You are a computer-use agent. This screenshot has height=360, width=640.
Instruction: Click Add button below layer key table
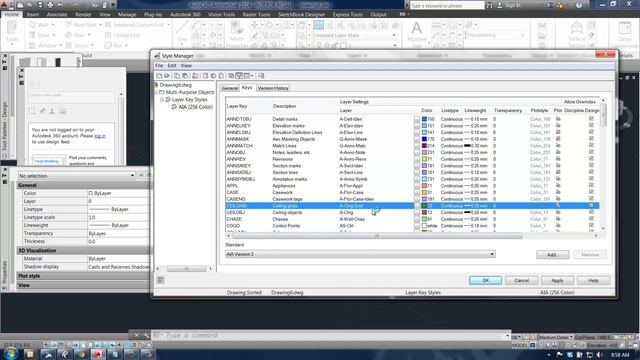[x=552, y=255]
